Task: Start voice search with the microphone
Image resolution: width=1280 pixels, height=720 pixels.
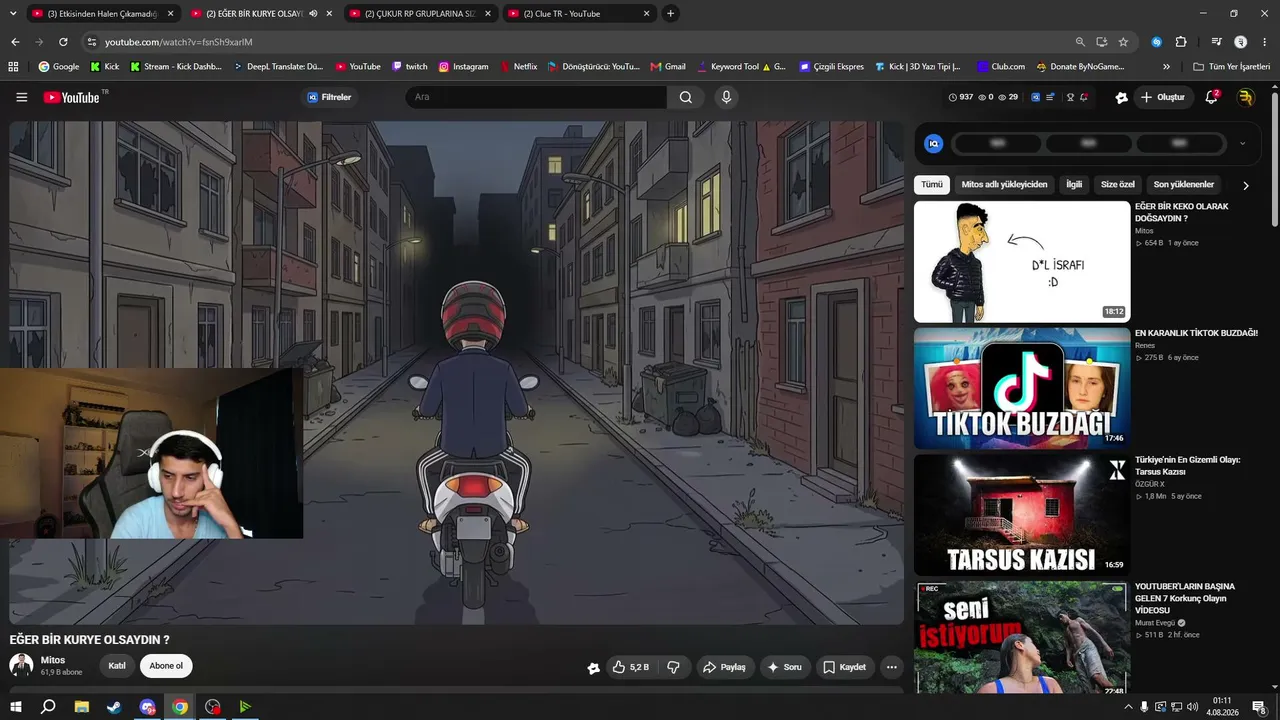Action: tap(726, 97)
